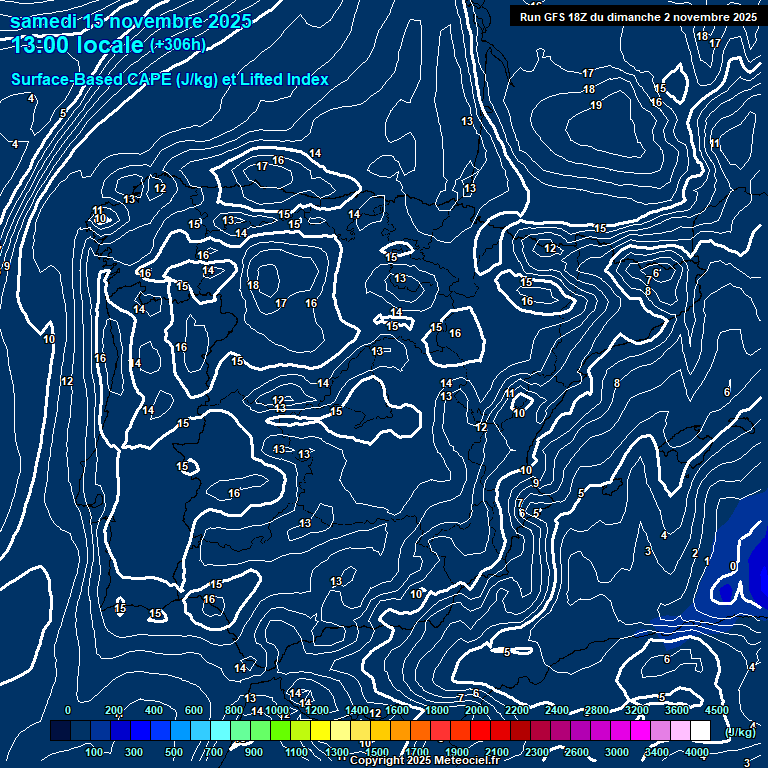
Task: Click the '300' legend value
Action: (134, 752)
